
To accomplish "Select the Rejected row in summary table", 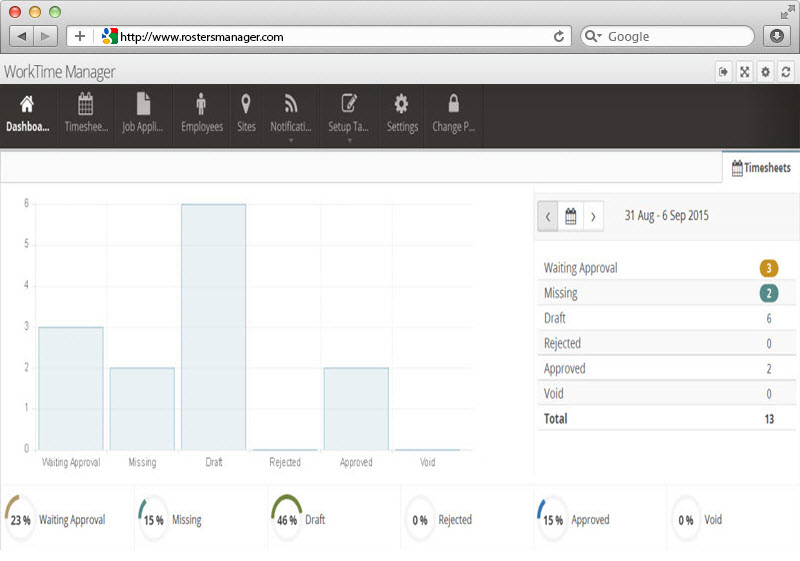I will 666,343.
